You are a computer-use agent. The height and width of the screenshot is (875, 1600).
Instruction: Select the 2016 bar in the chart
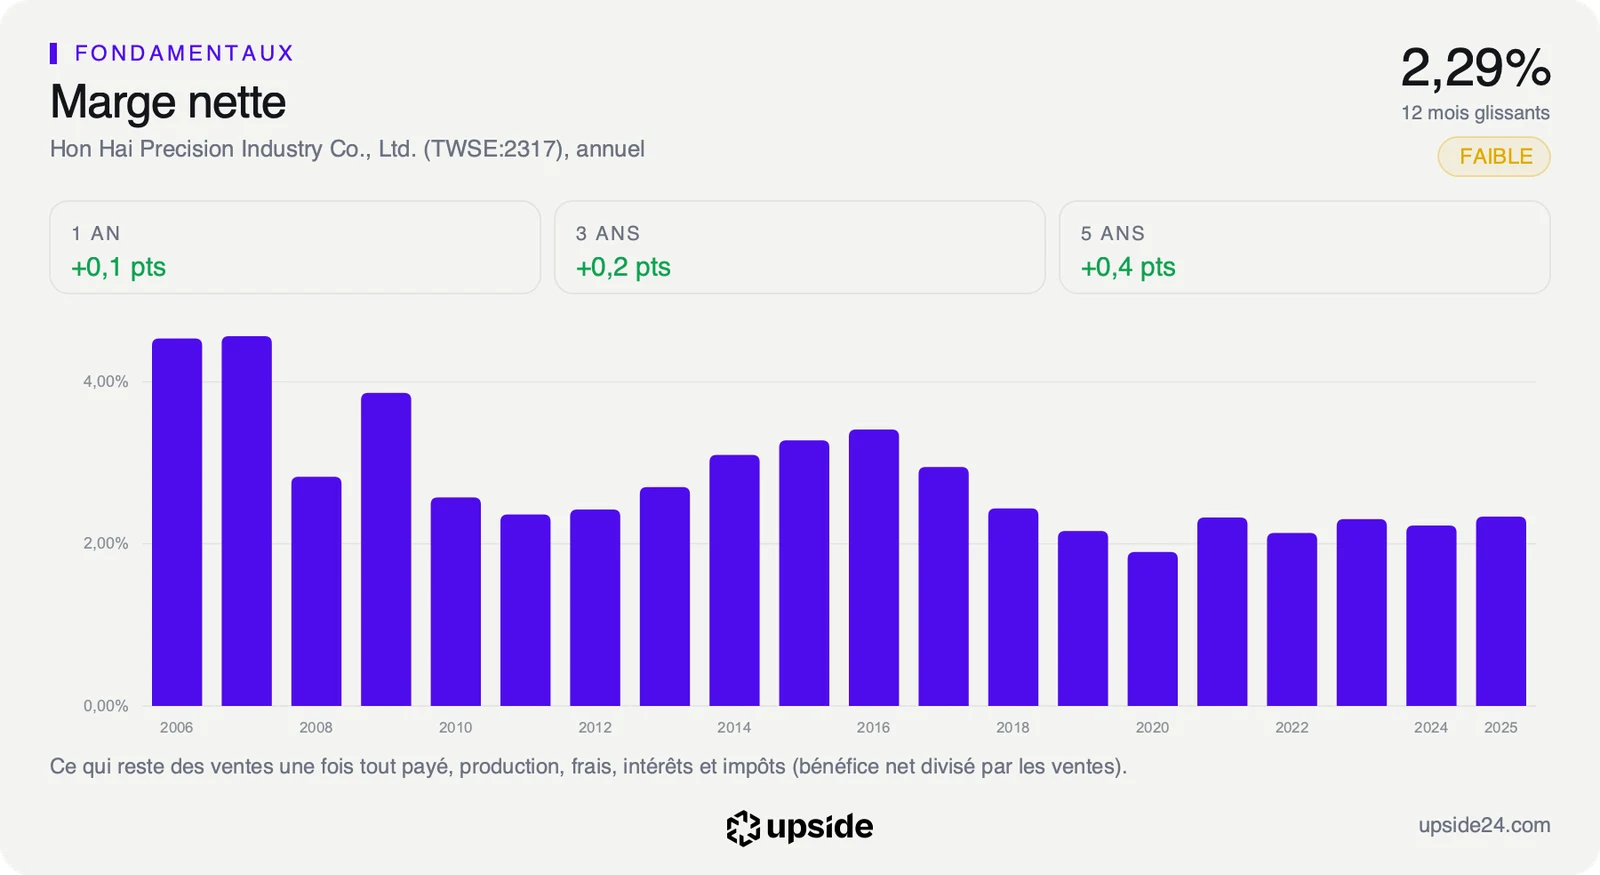coord(874,568)
